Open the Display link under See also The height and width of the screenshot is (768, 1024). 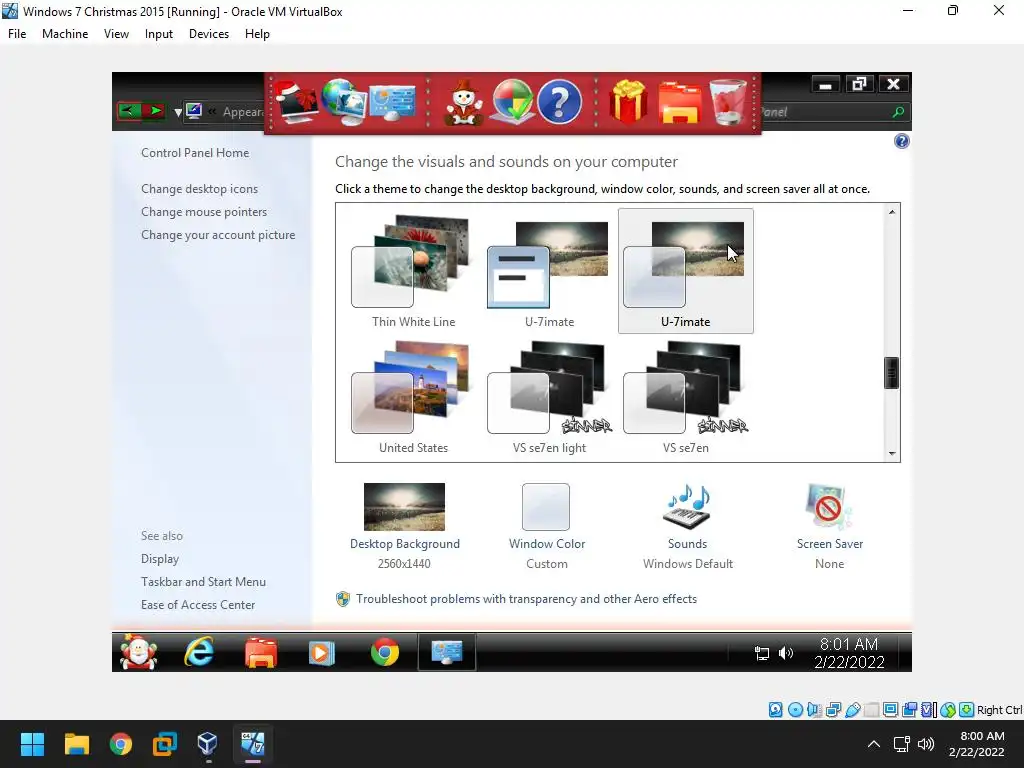click(160, 559)
